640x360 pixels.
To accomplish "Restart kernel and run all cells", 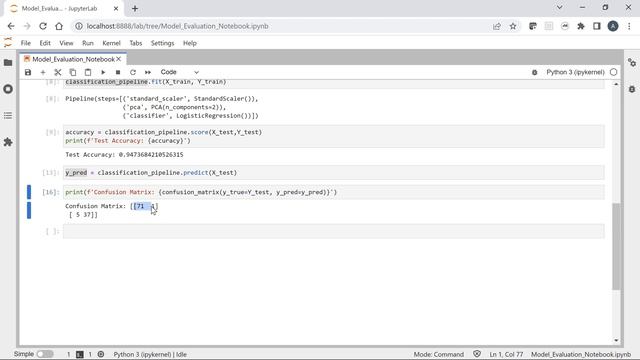I will (148, 72).
